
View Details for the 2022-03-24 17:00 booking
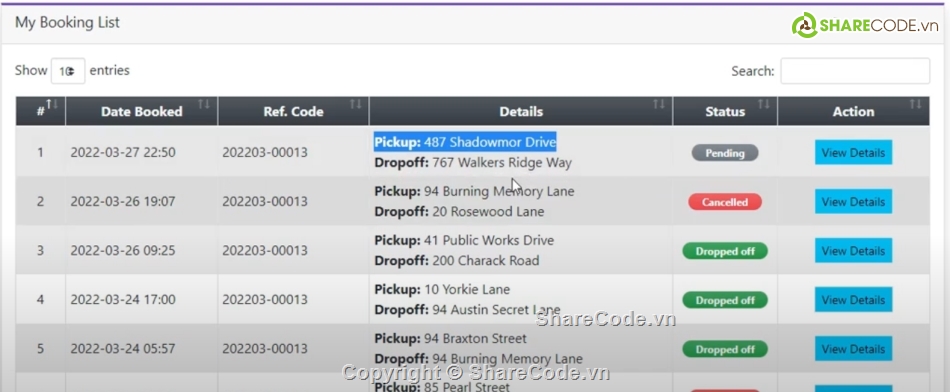point(853,300)
